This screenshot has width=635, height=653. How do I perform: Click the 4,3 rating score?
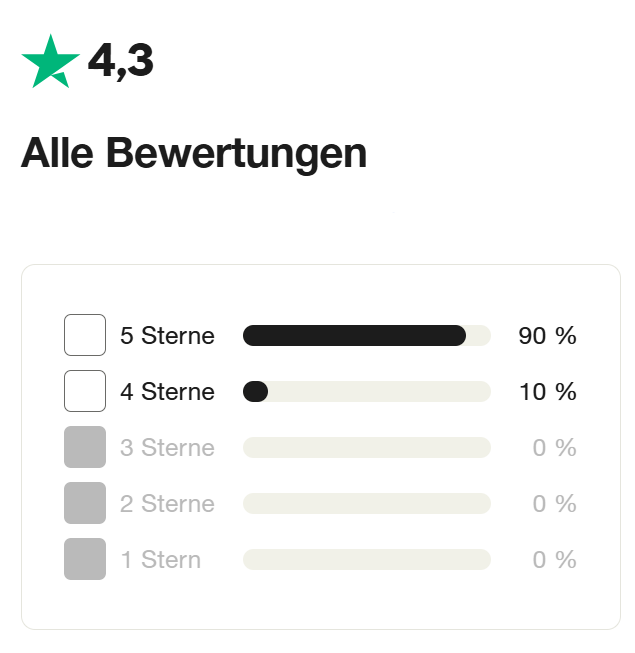[x=120, y=62]
